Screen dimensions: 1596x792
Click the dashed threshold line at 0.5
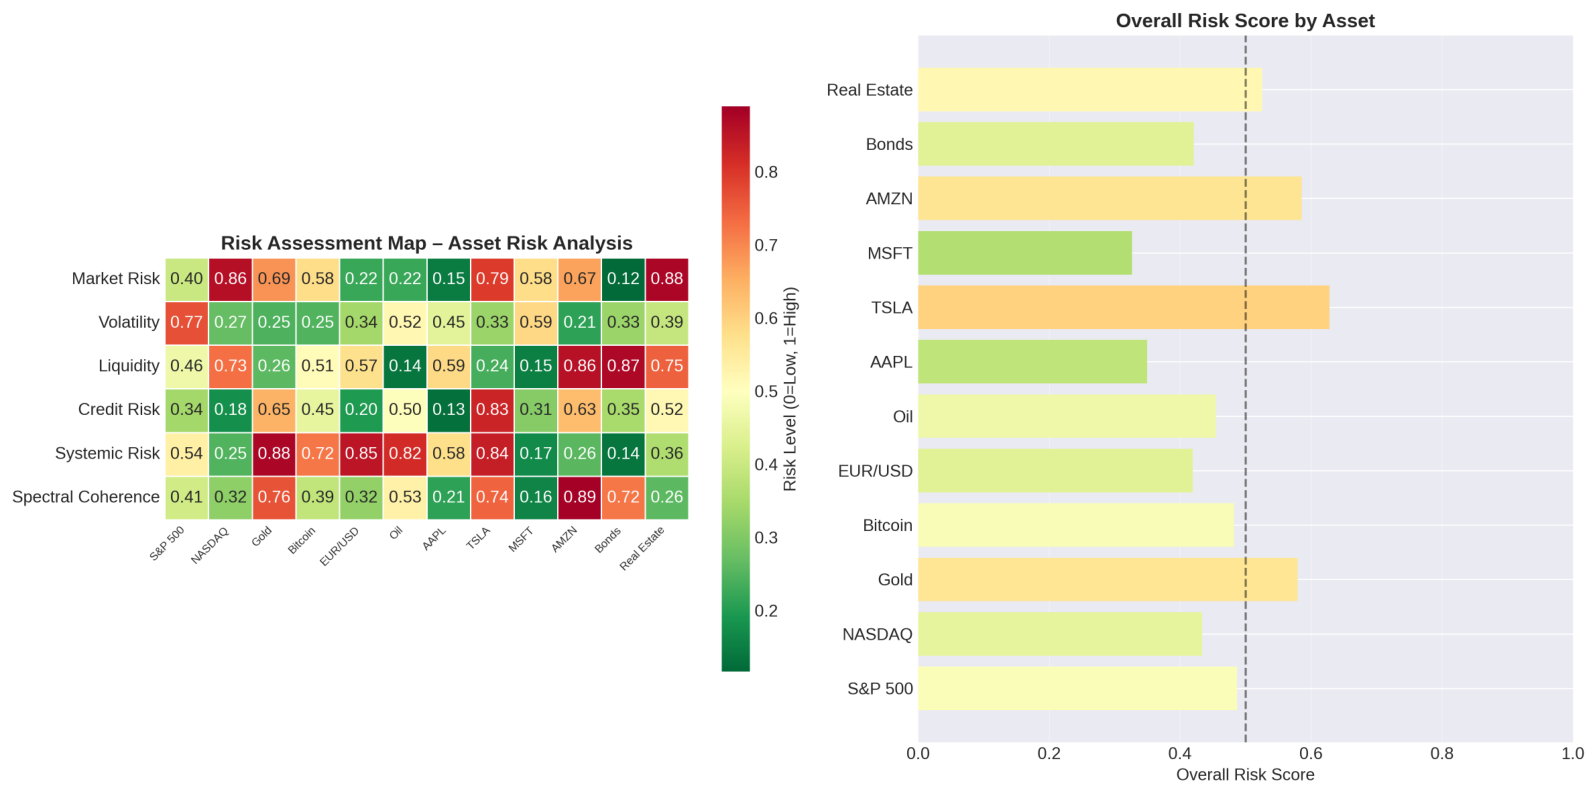1245,389
